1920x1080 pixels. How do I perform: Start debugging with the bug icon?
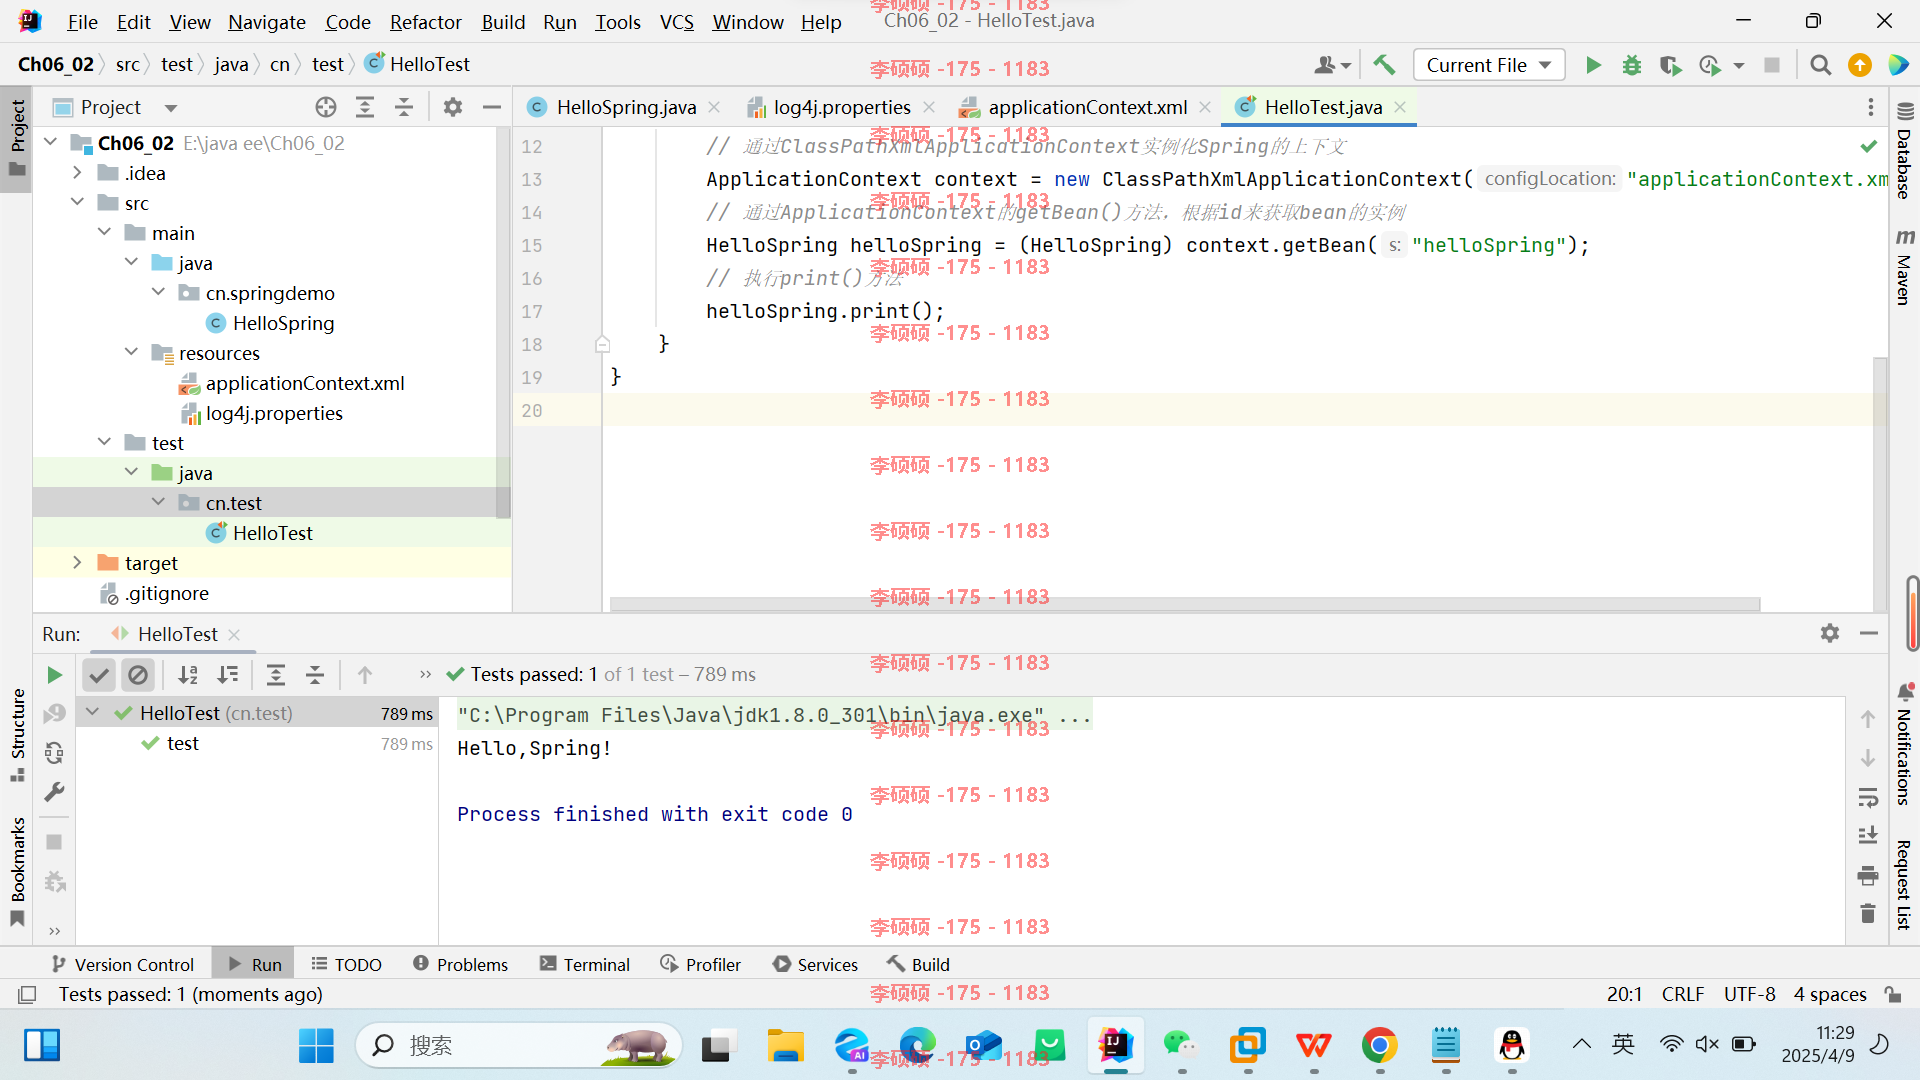[x=1632, y=65]
